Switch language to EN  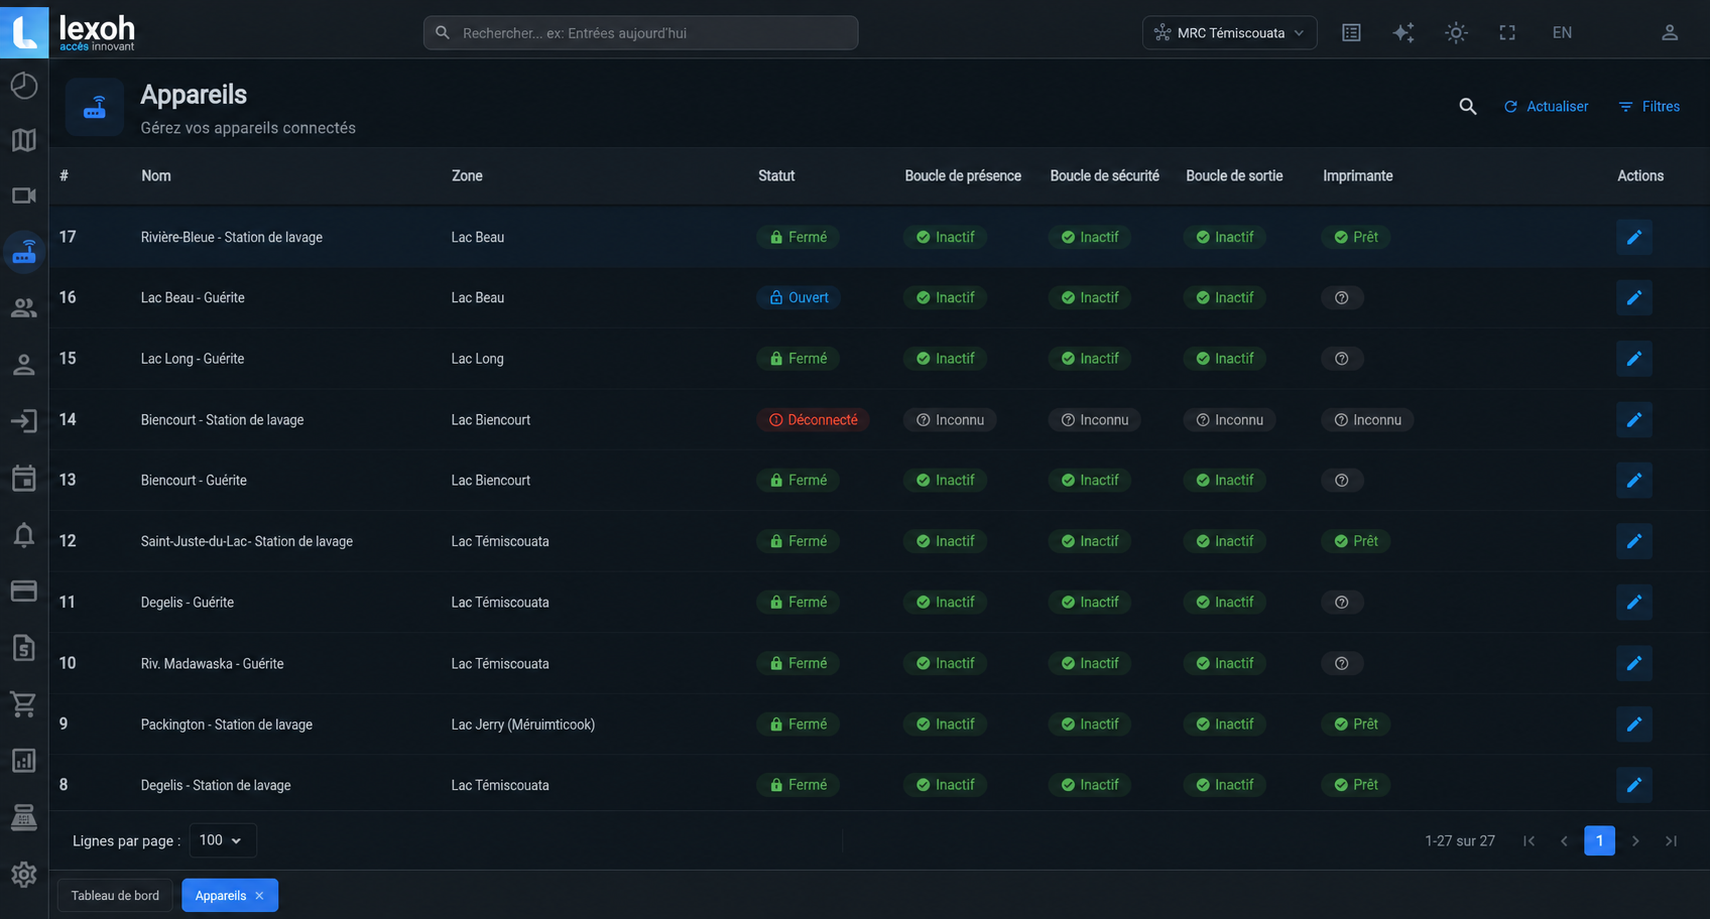pyautogui.click(x=1562, y=33)
